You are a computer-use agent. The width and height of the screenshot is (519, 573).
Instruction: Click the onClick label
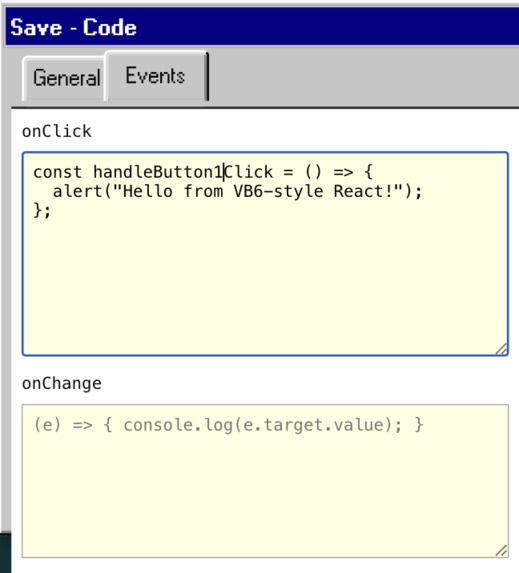coord(57,131)
